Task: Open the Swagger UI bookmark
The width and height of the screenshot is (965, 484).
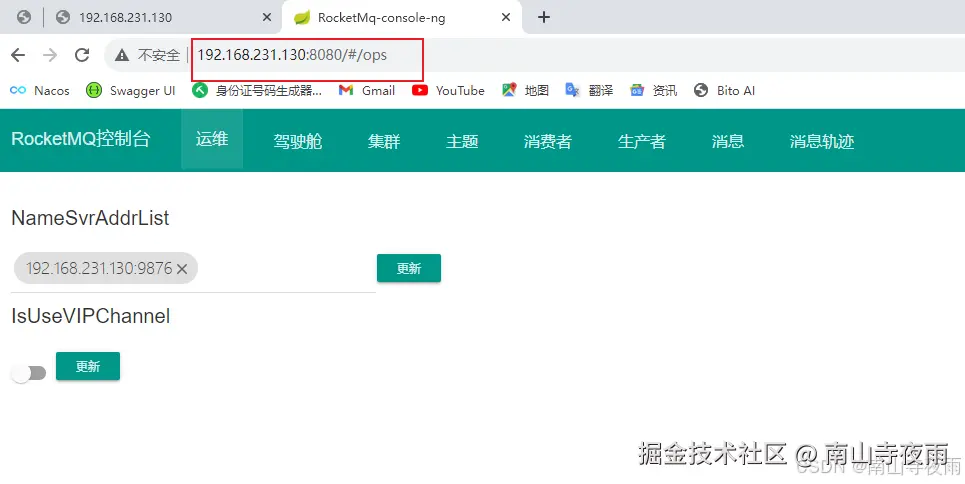Action: 130,91
